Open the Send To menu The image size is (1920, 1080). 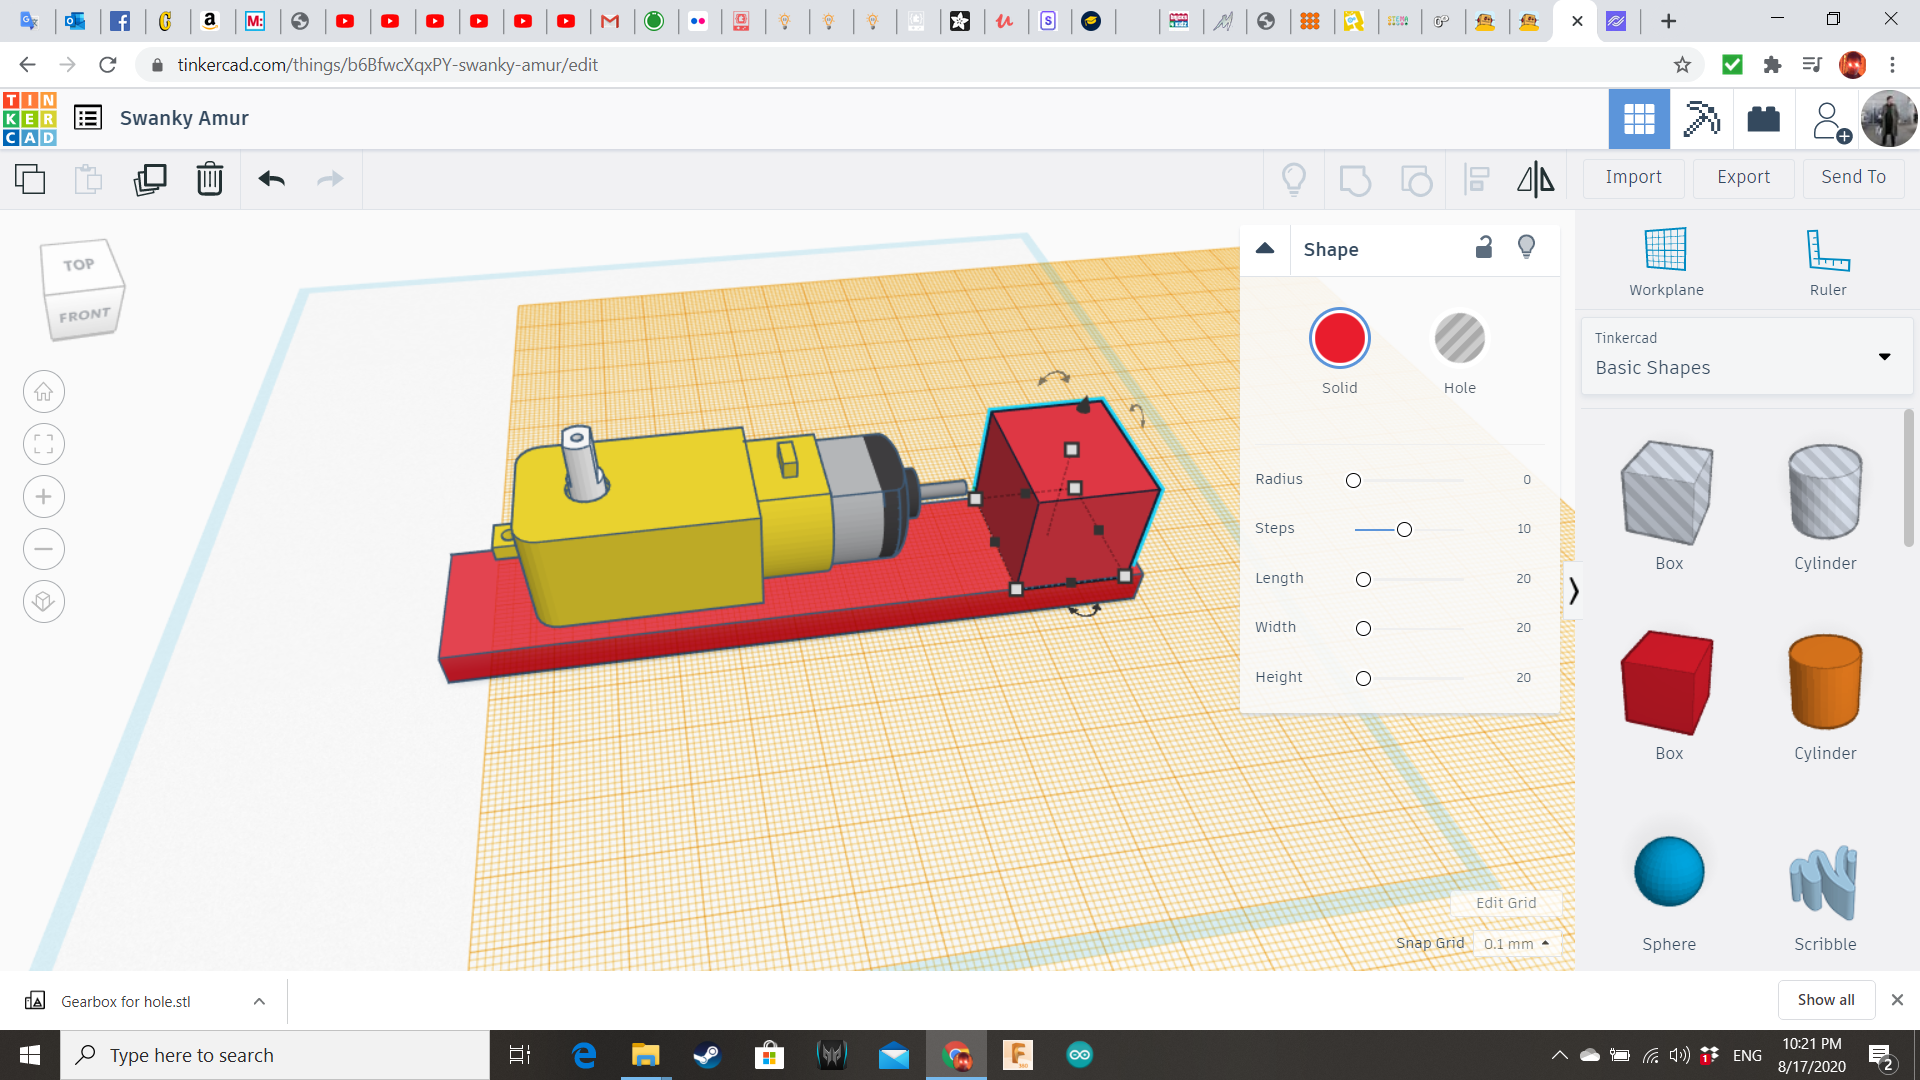pos(1853,177)
